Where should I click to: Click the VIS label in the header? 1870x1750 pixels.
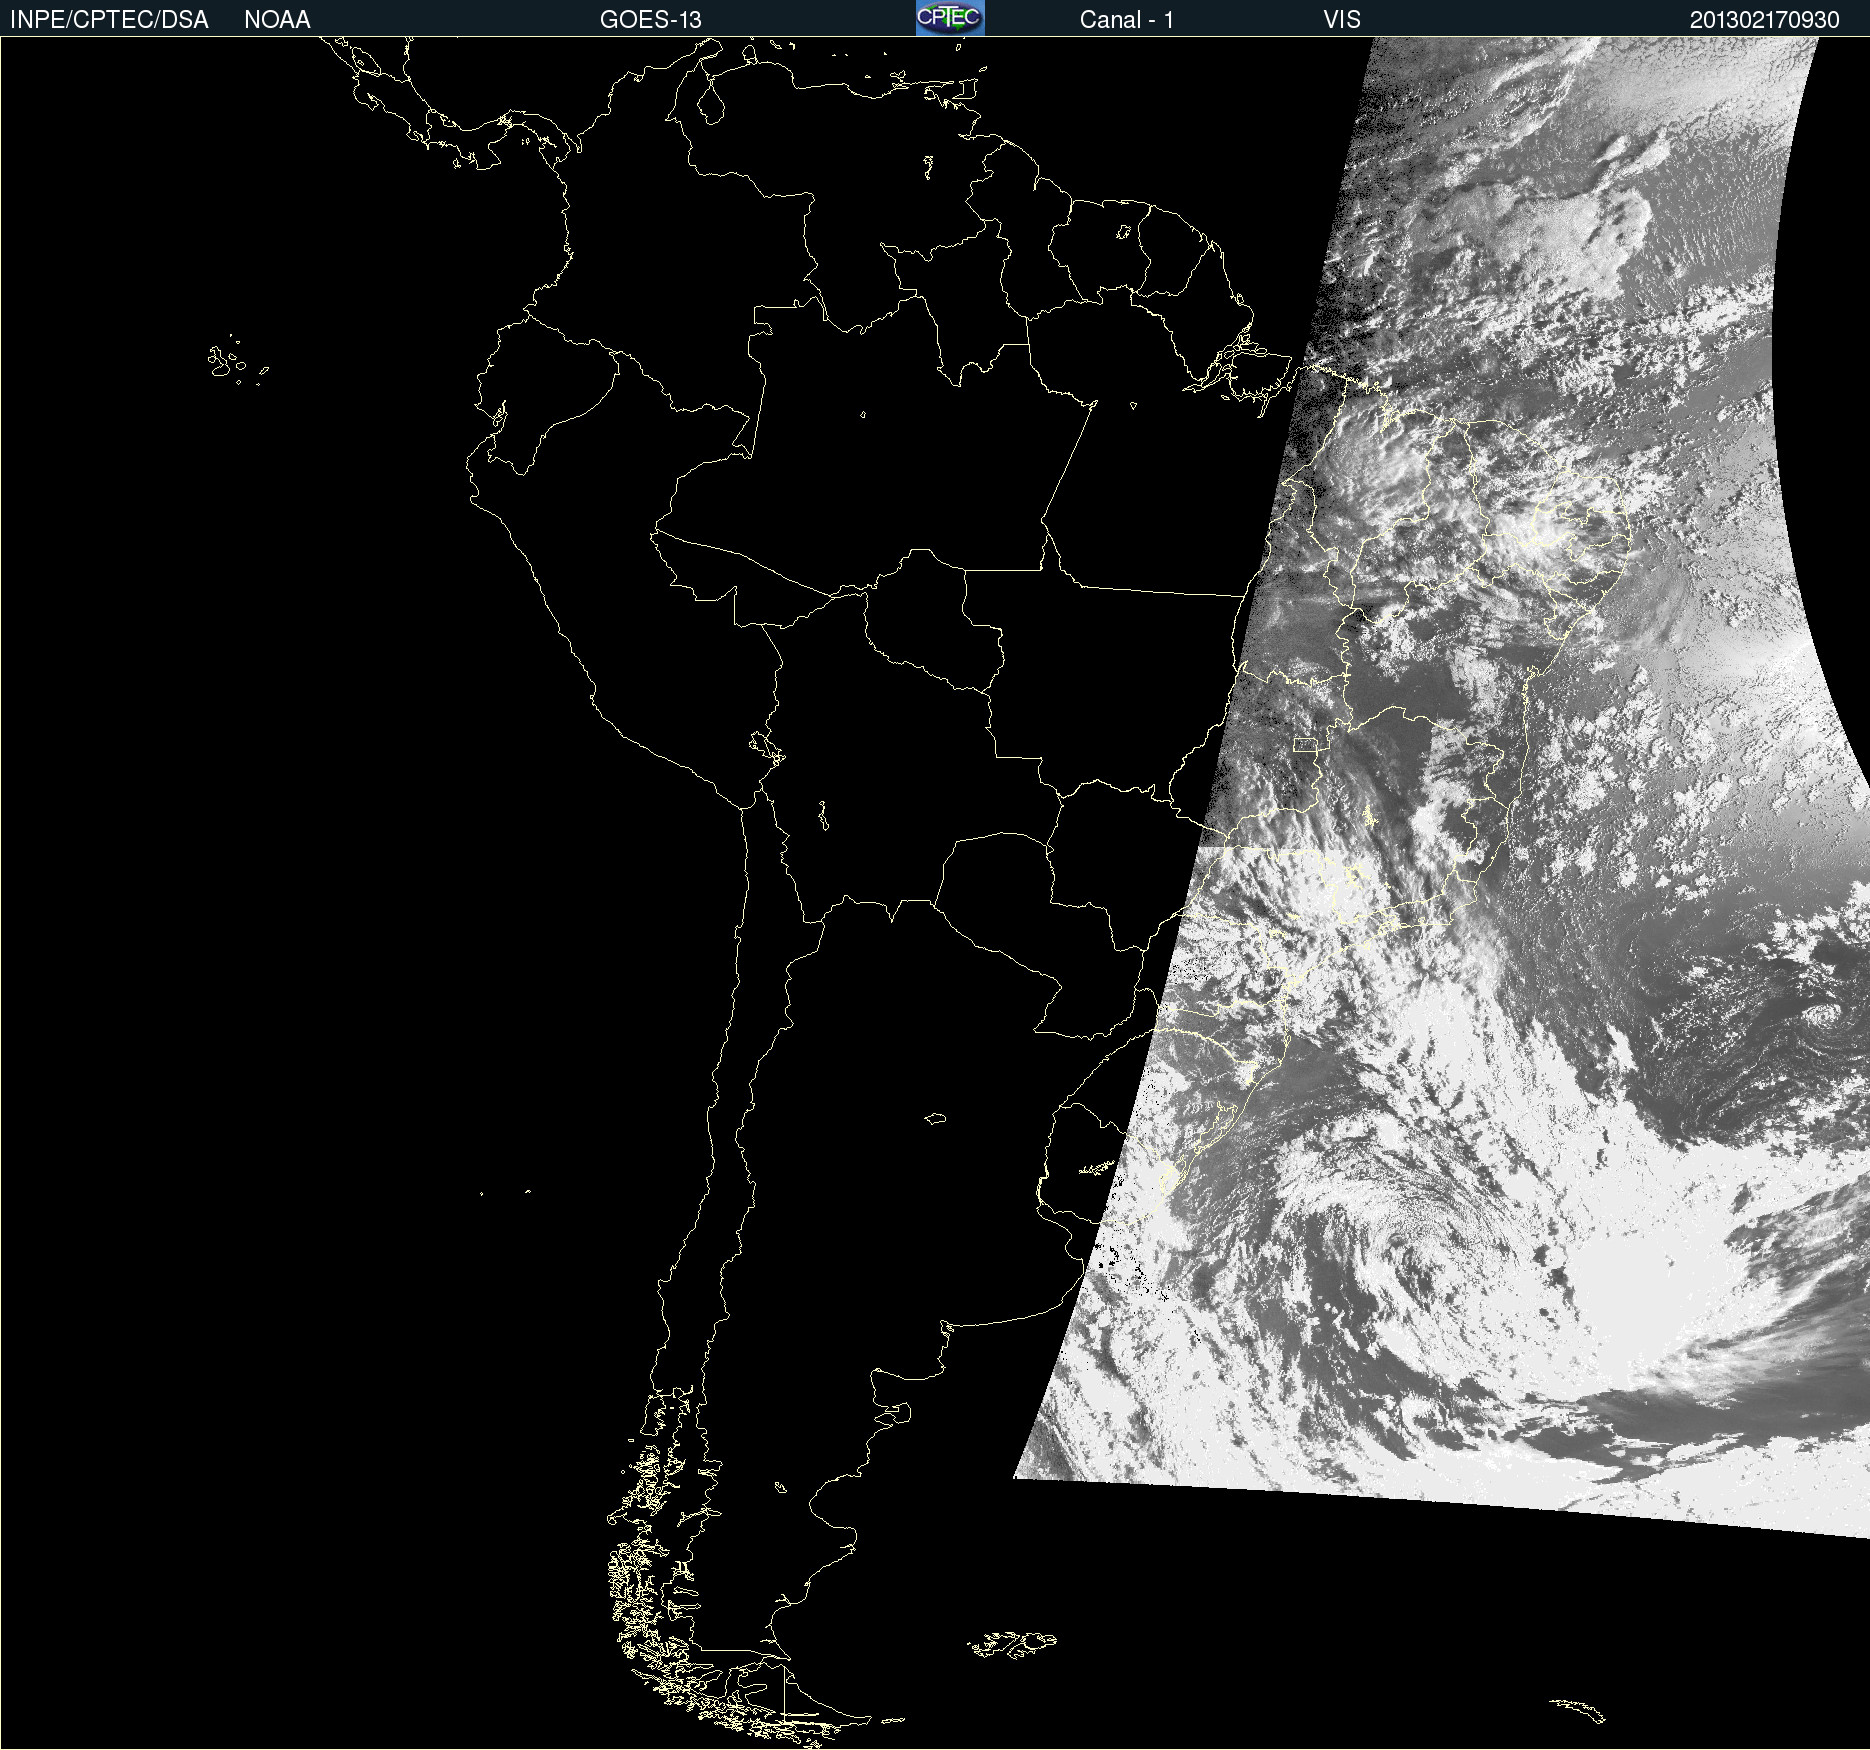tap(1342, 20)
